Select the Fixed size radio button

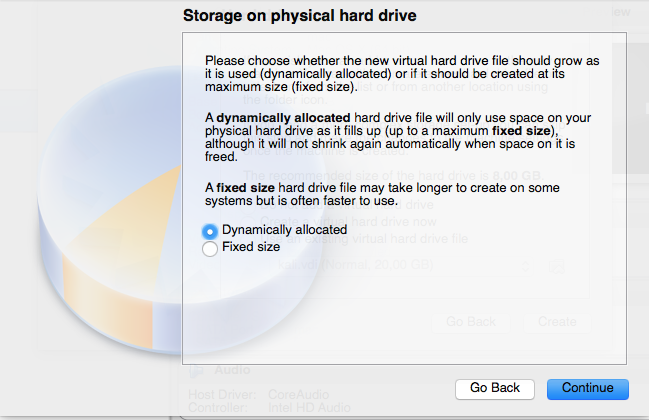coord(210,249)
